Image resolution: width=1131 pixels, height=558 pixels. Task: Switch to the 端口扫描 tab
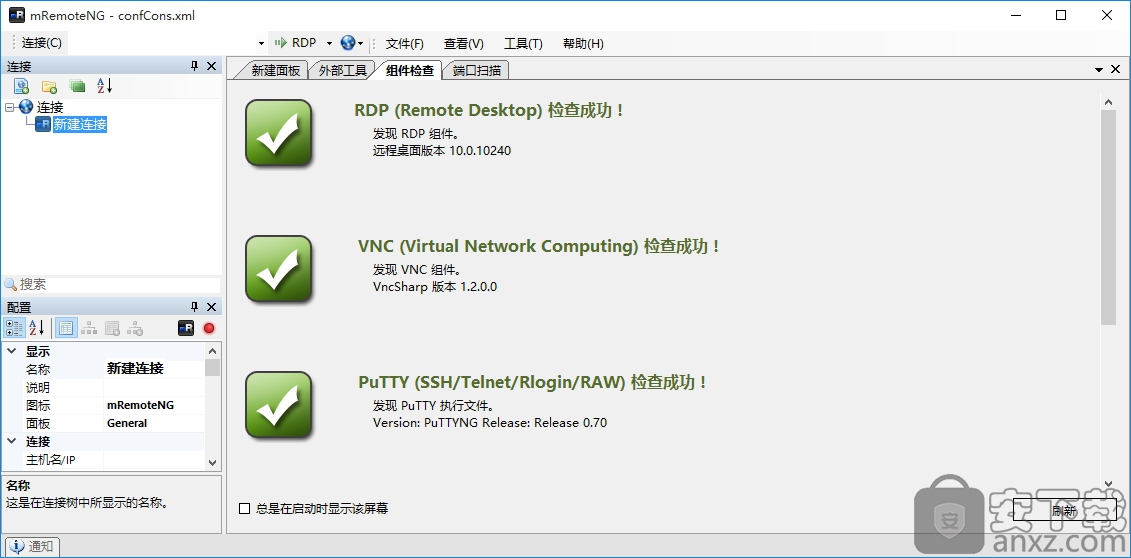point(477,70)
